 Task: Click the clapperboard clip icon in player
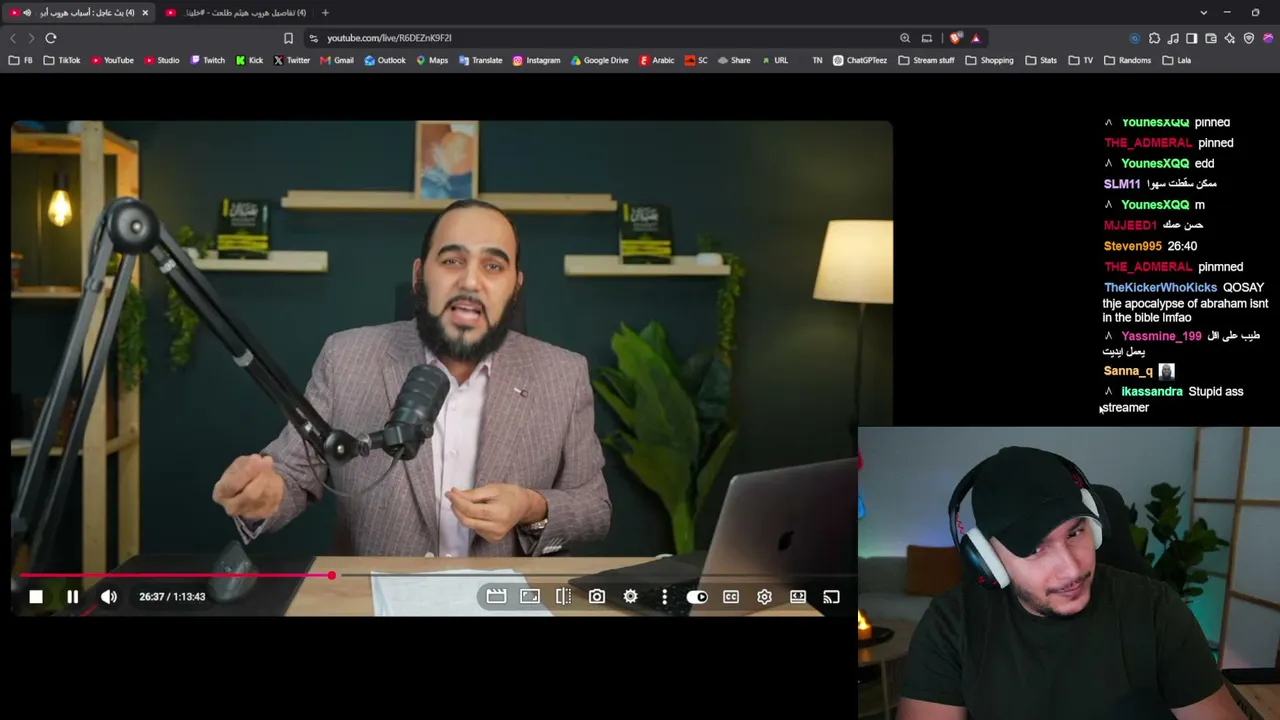496,597
